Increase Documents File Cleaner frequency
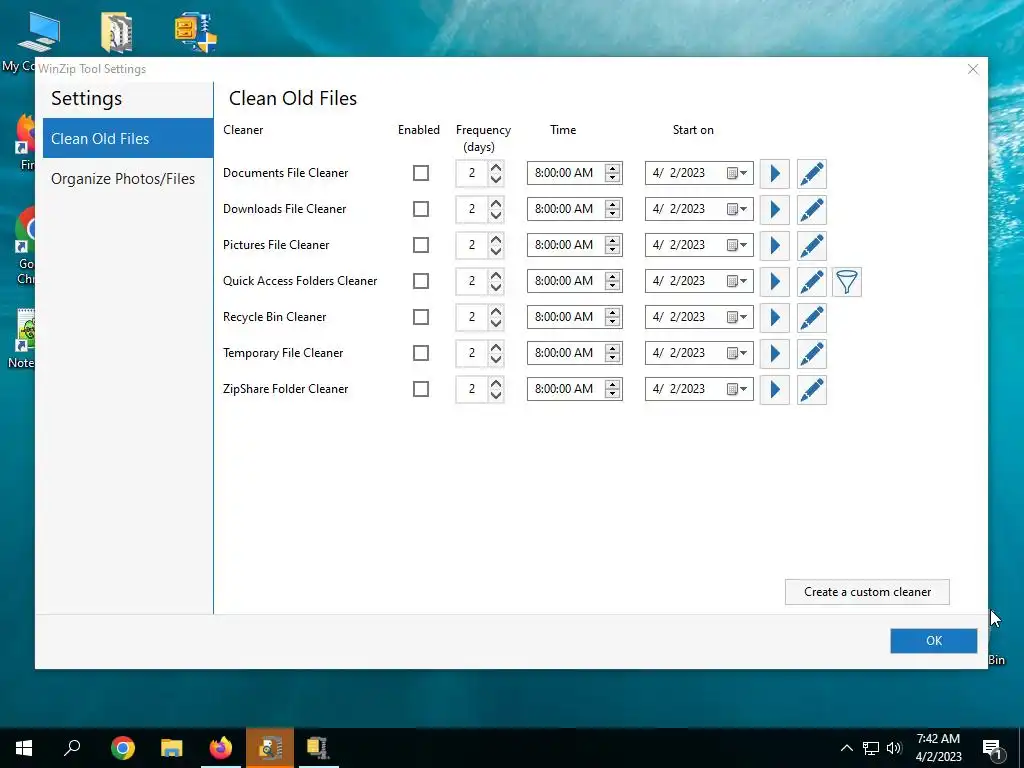The height and width of the screenshot is (768, 1024). (x=496, y=167)
